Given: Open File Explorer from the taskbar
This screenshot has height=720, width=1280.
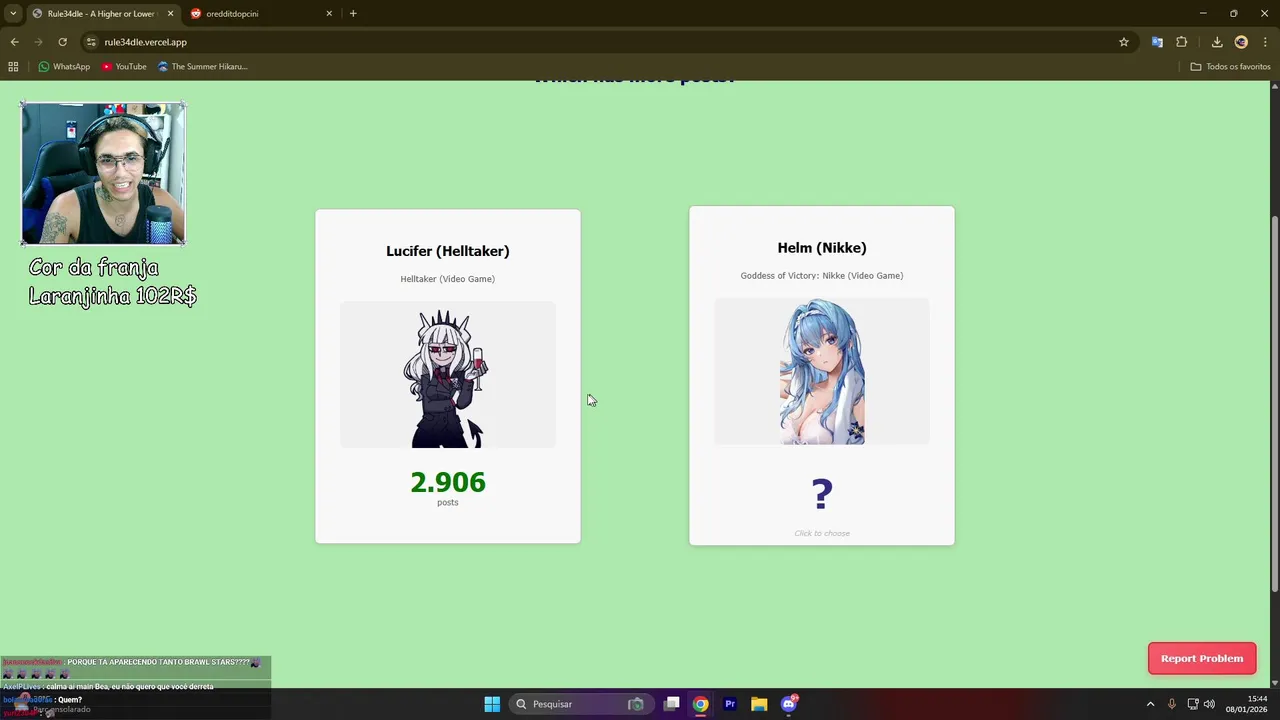Looking at the screenshot, I should point(759,704).
